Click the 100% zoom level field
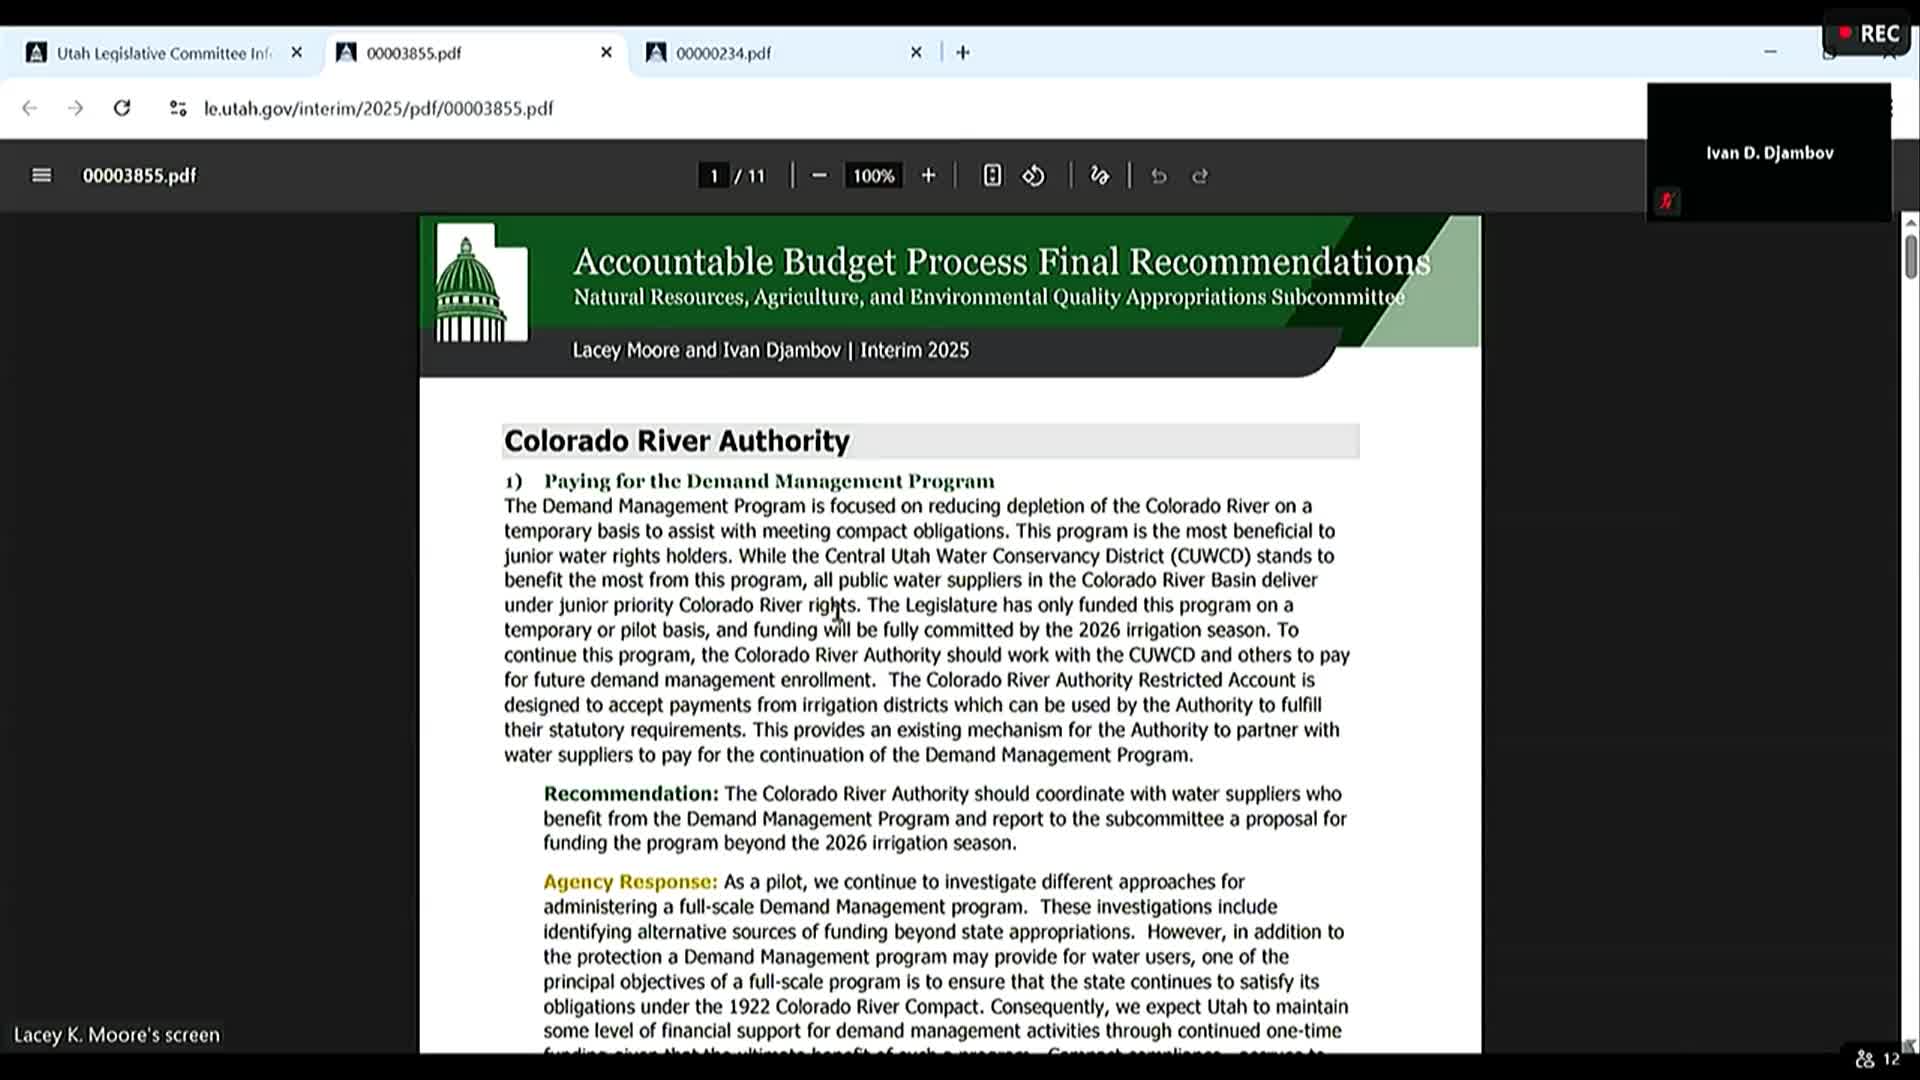1920x1080 pixels. pos(873,176)
